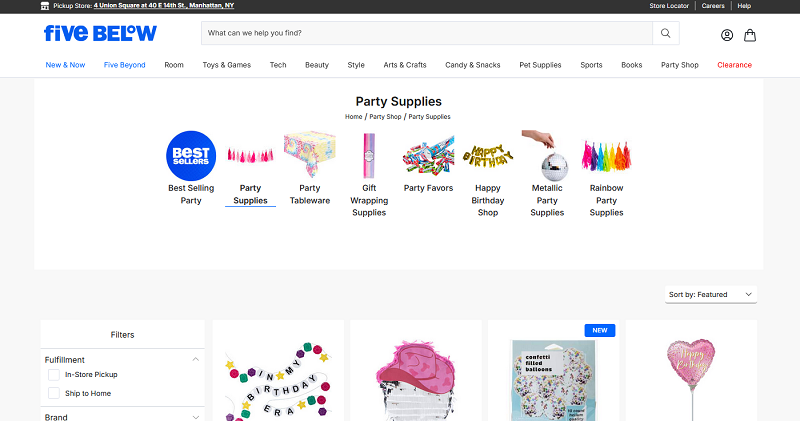Image resolution: width=800 pixels, height=421 pixels.
Task: Click the Party Supplies breadcrumb link
Action: [430, 117]
